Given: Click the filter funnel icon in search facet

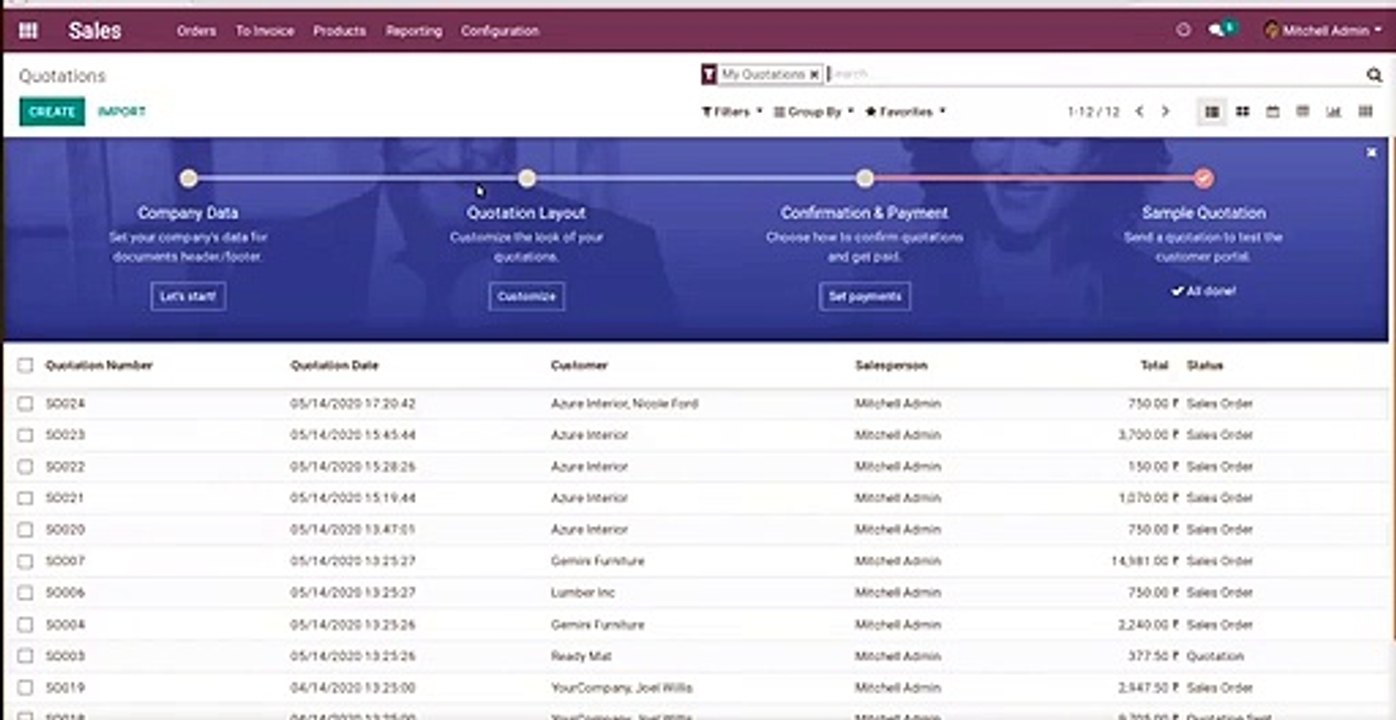Looking at the screenshot, I should tap(709, 74).
